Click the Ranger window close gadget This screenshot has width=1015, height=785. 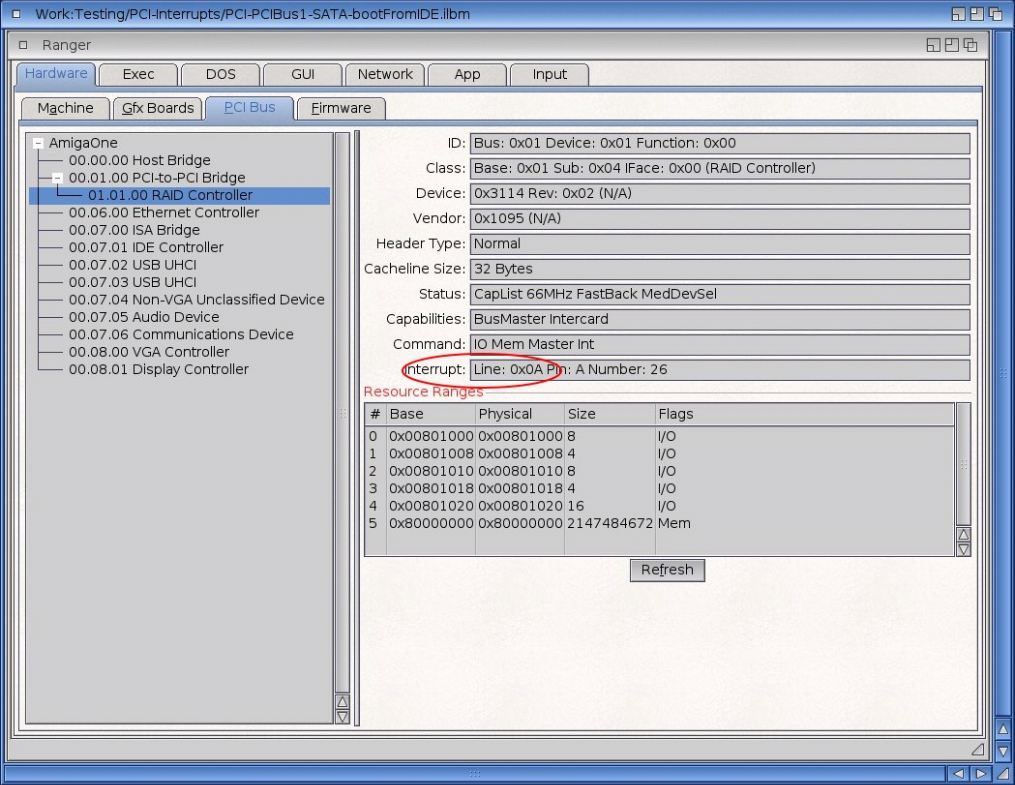coord(23,45)
